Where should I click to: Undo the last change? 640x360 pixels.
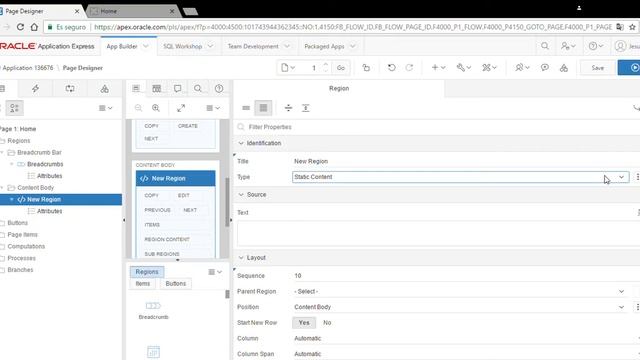click(391, 68)
